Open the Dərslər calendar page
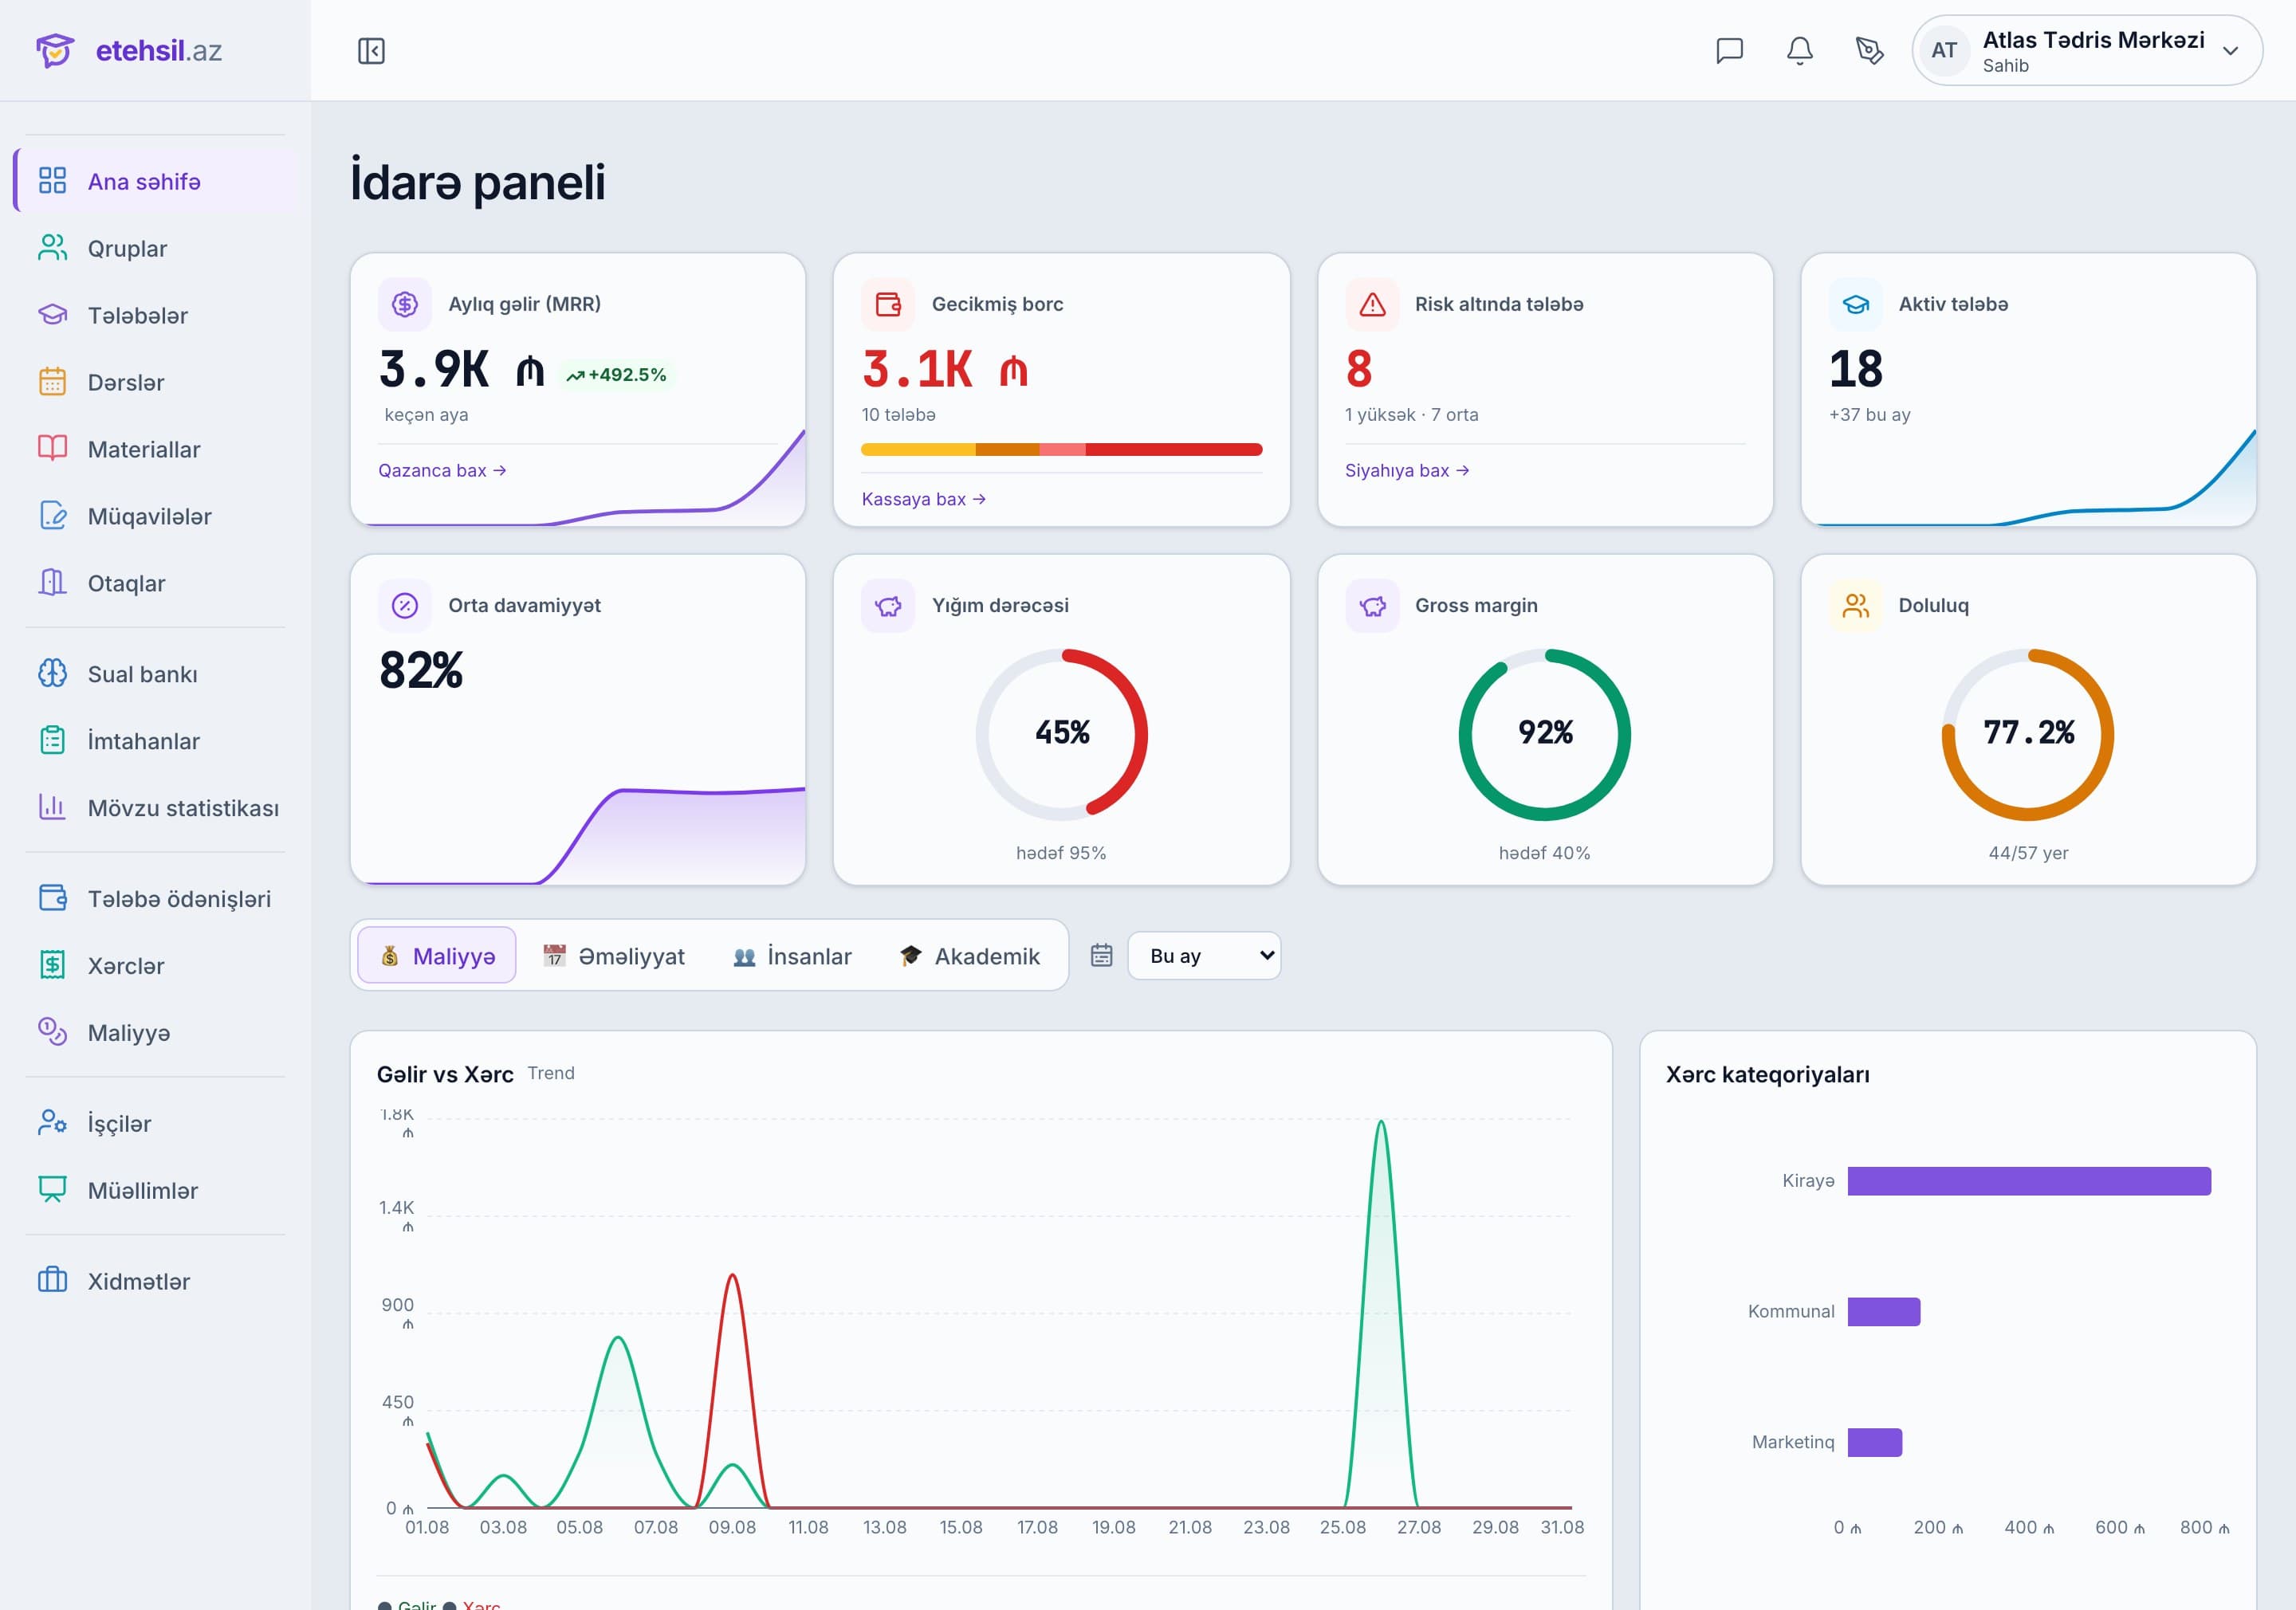This screenshot has height=1610, width=2296. pos(156,382)
